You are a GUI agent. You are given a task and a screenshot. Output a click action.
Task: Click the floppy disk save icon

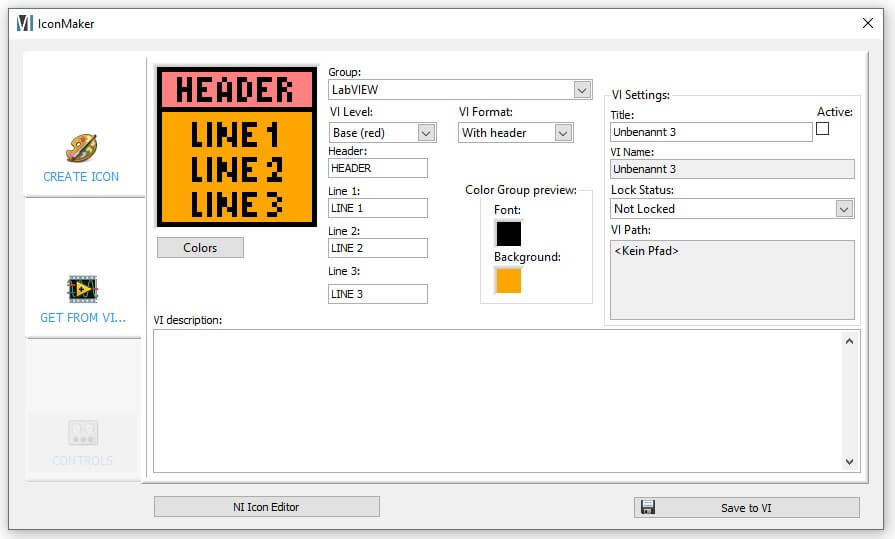coord(648,507)
